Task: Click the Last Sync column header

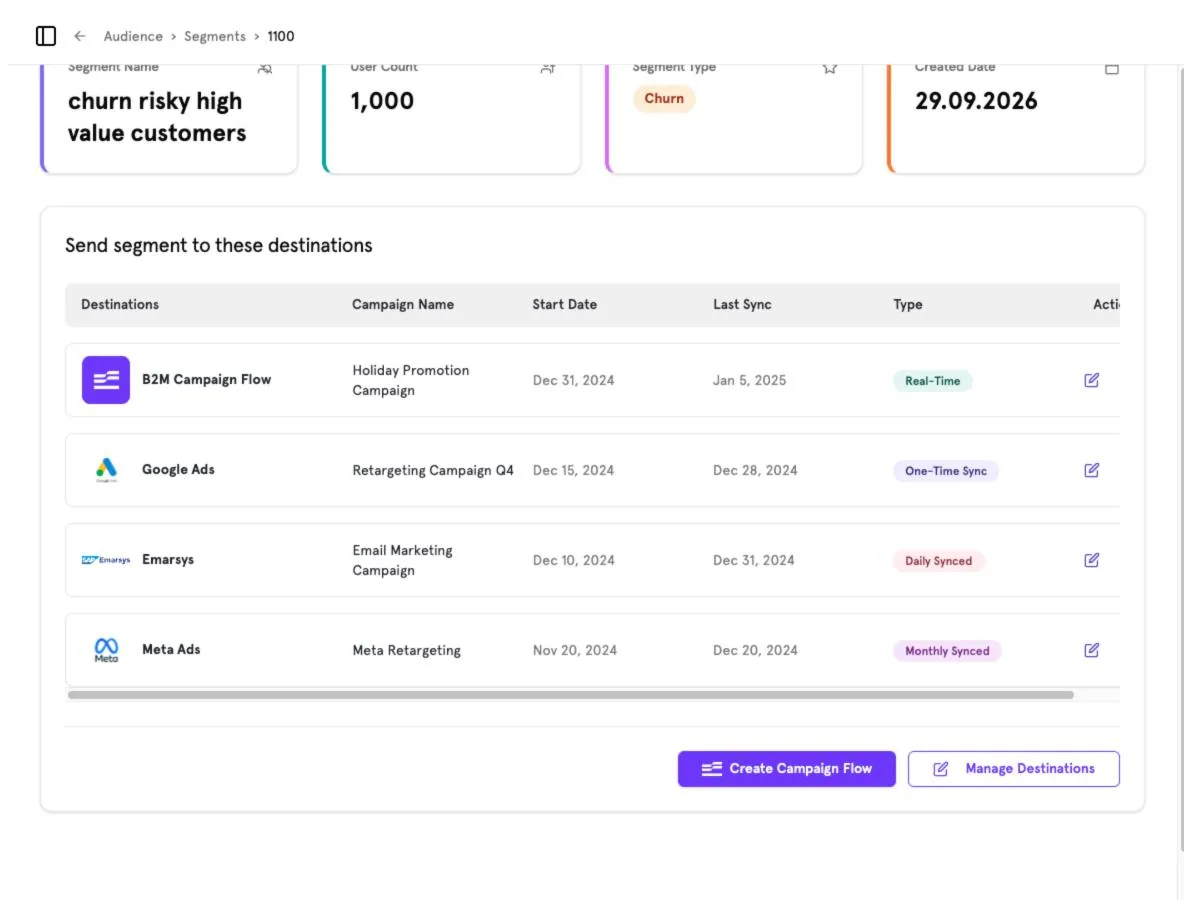Action: coord(742,304)
